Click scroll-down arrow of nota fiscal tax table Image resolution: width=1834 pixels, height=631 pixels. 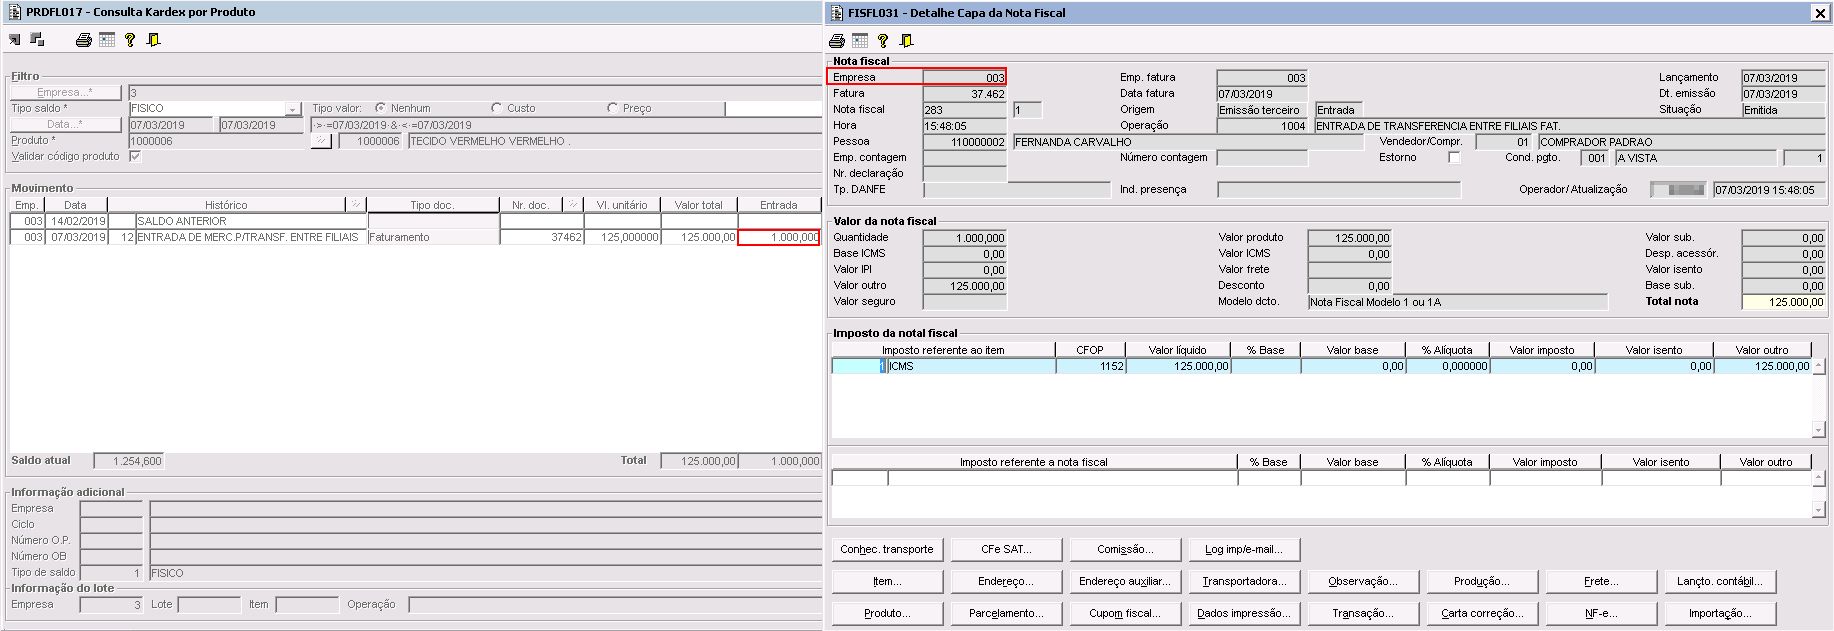click(1818, 510)
